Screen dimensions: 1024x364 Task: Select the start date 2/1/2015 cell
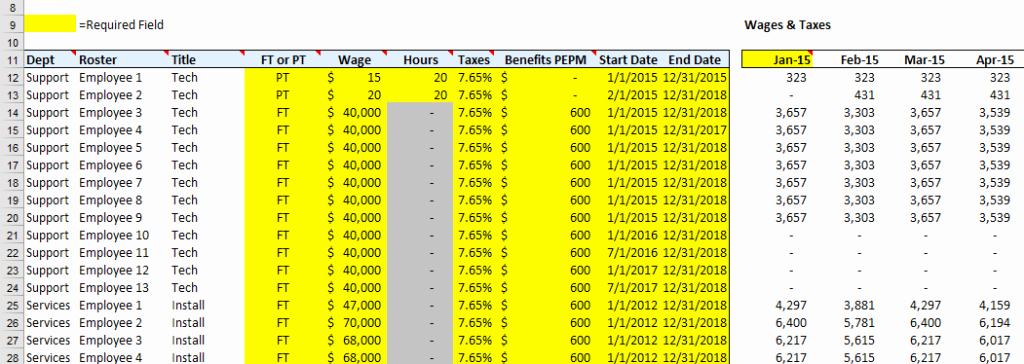[629, 95]
